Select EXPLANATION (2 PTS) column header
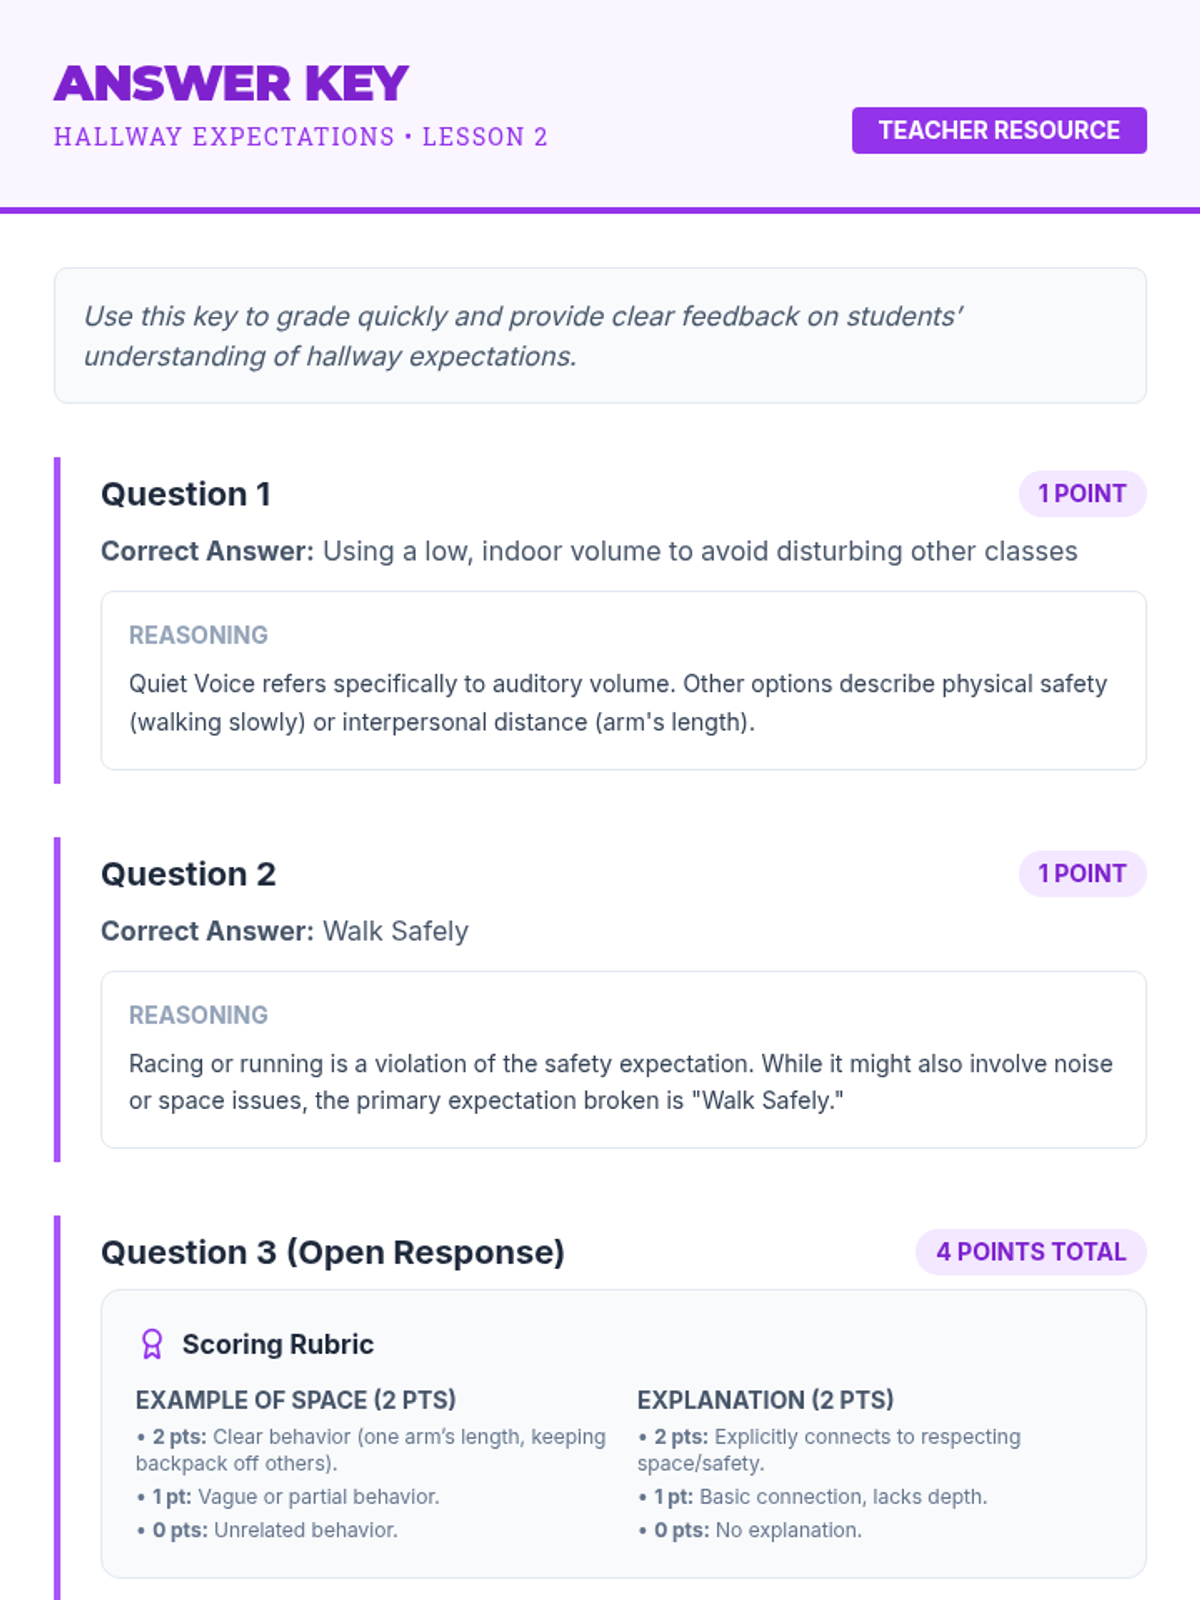 point(766,1400)
